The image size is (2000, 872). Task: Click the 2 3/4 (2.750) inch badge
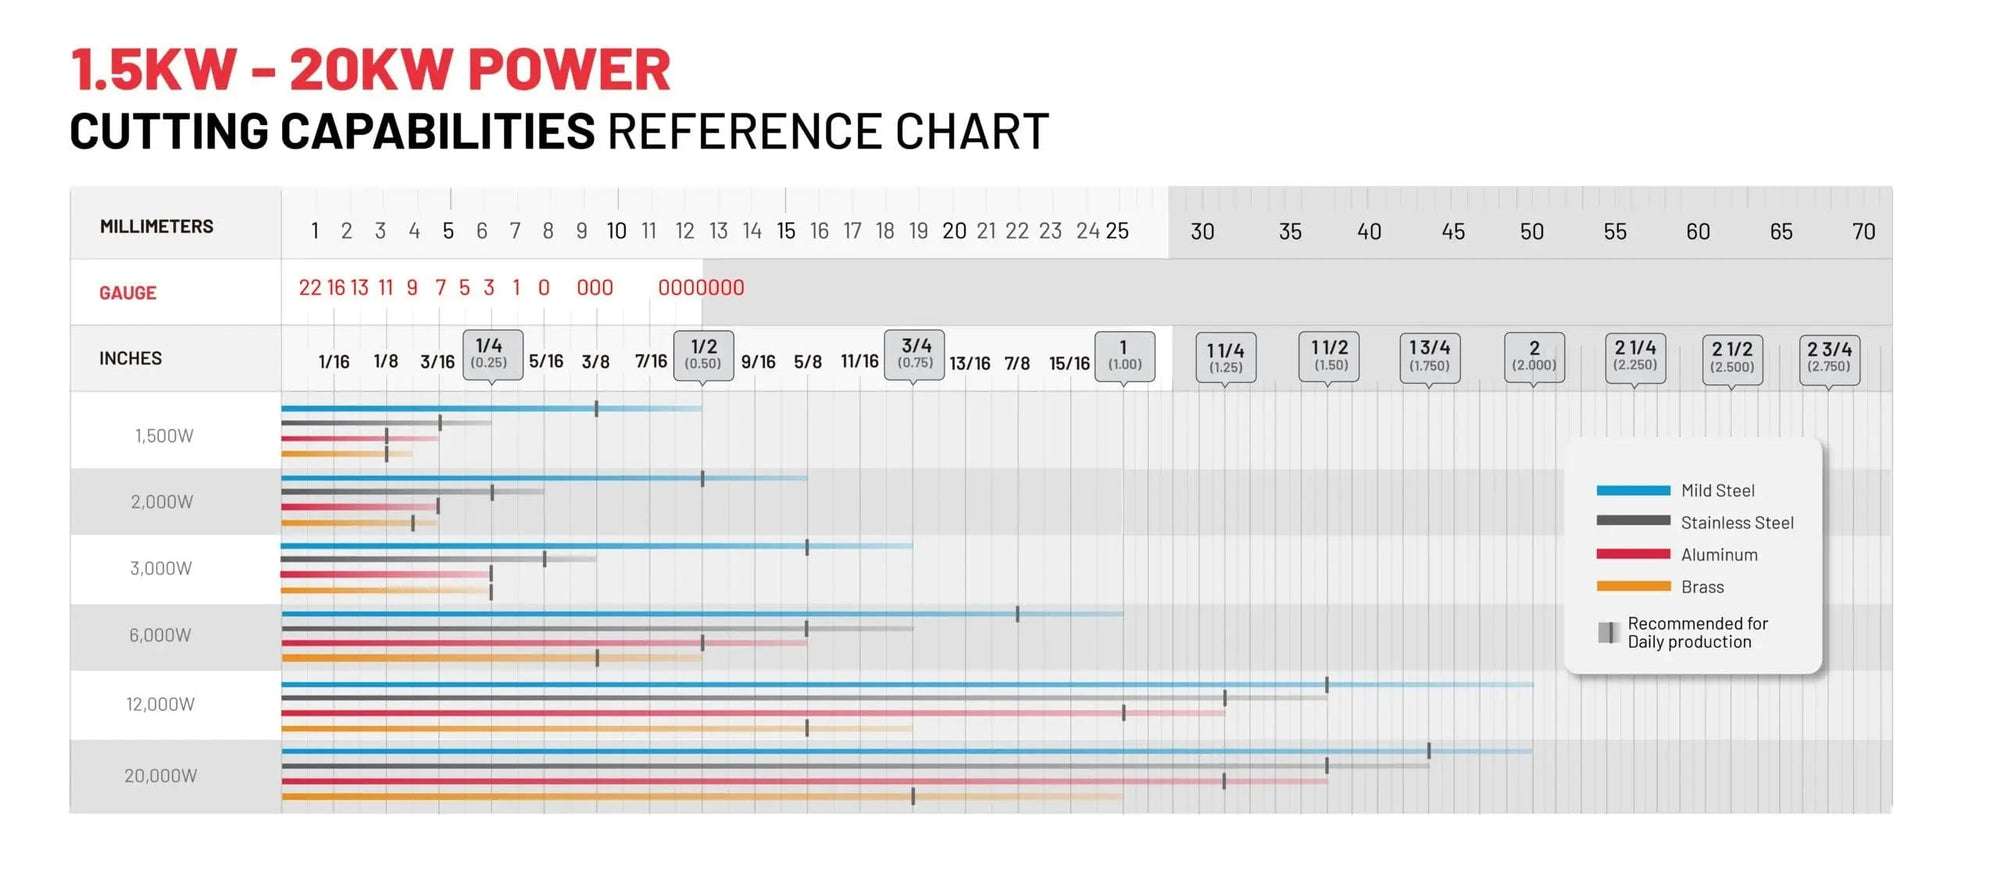click(x=1829, y=358)
